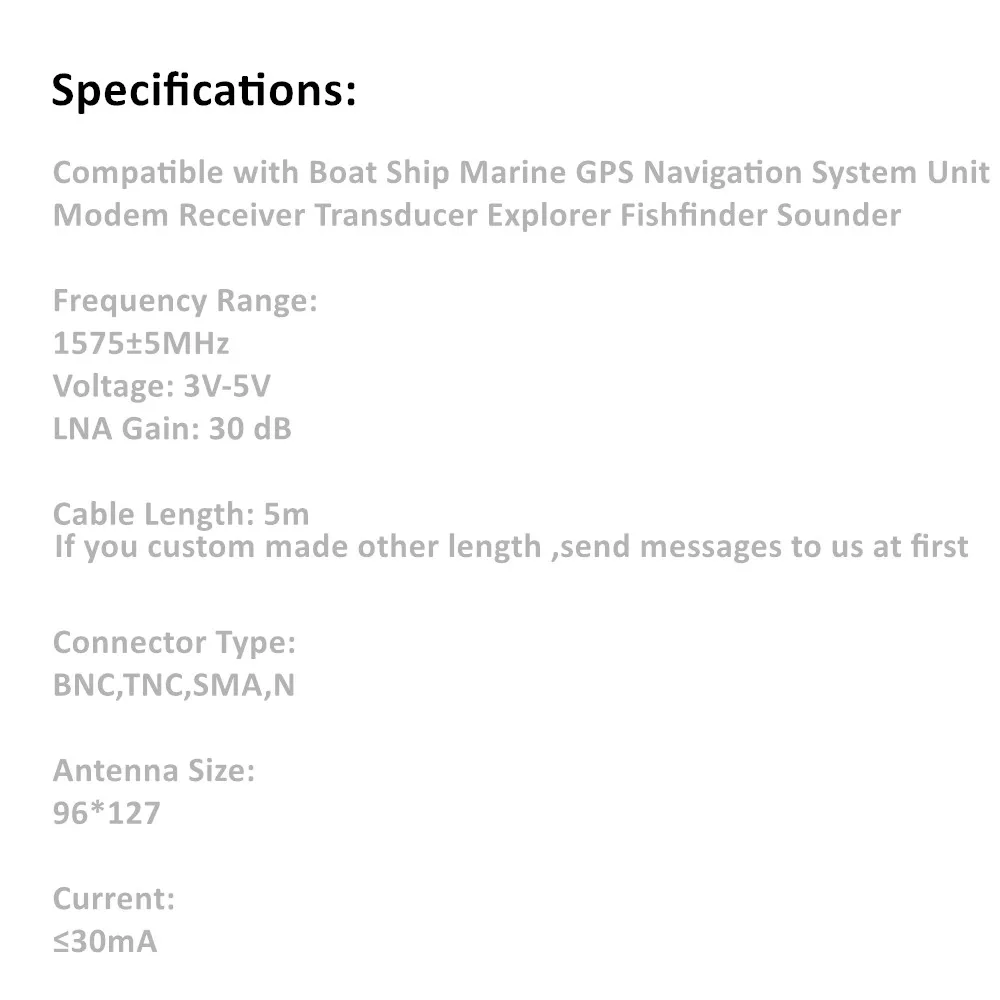1000x1000 pixels.
Task: Select the Frequency Range label
Action: (x=185, y=301)
